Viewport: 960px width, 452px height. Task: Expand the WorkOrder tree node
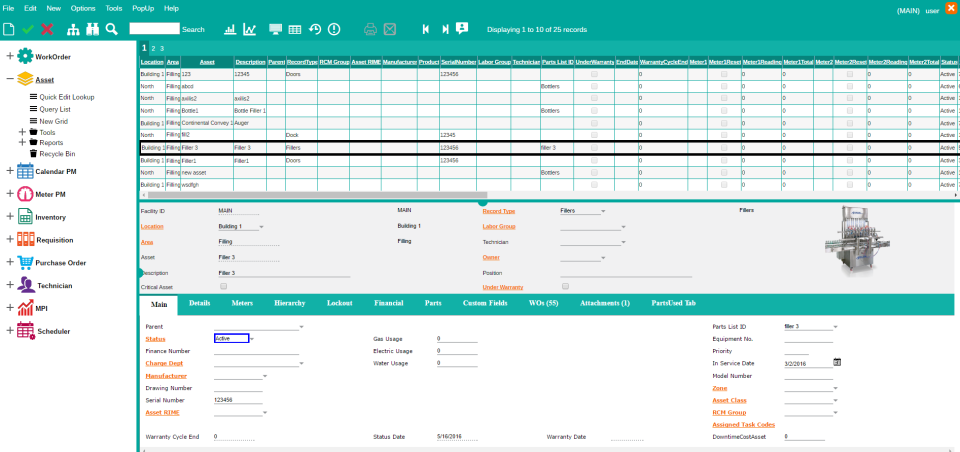(x=10, y=56)
